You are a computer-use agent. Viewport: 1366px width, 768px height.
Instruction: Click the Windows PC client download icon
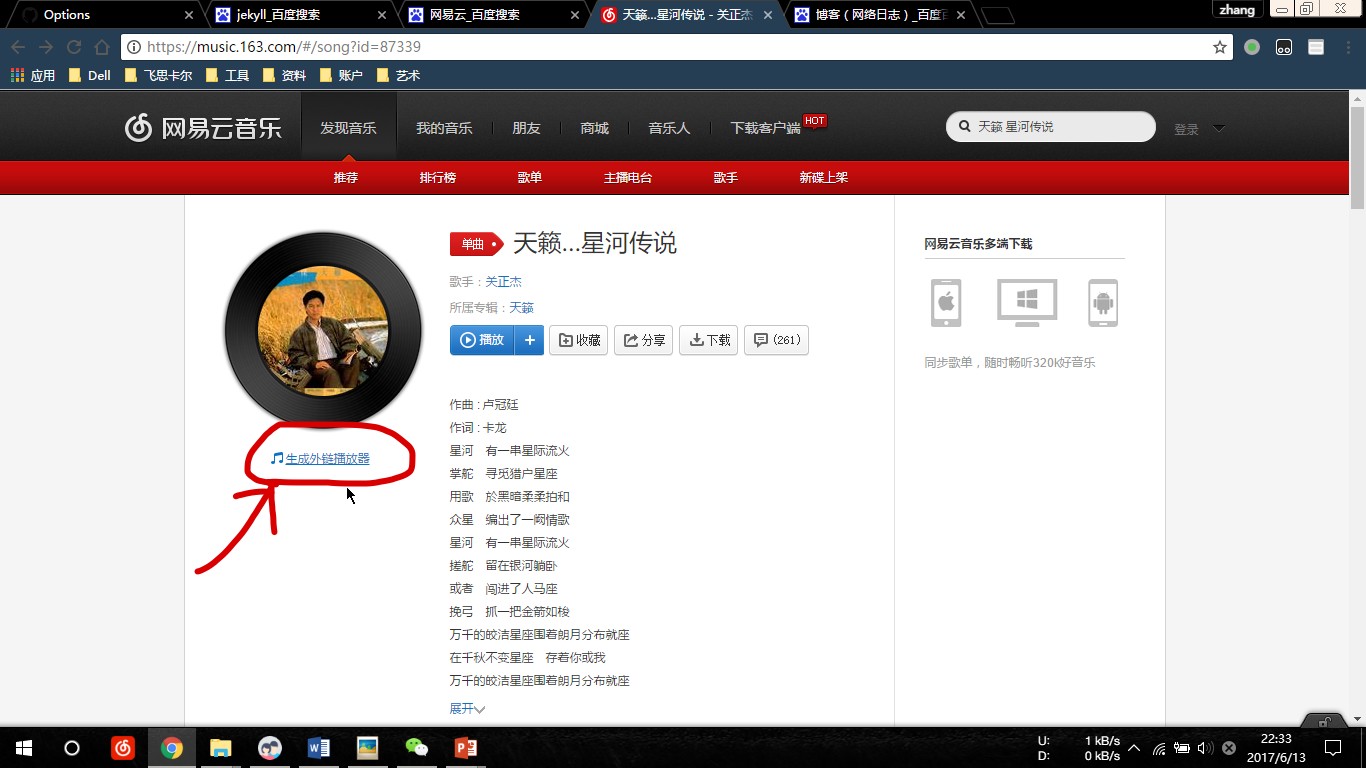click(1027, 302)
